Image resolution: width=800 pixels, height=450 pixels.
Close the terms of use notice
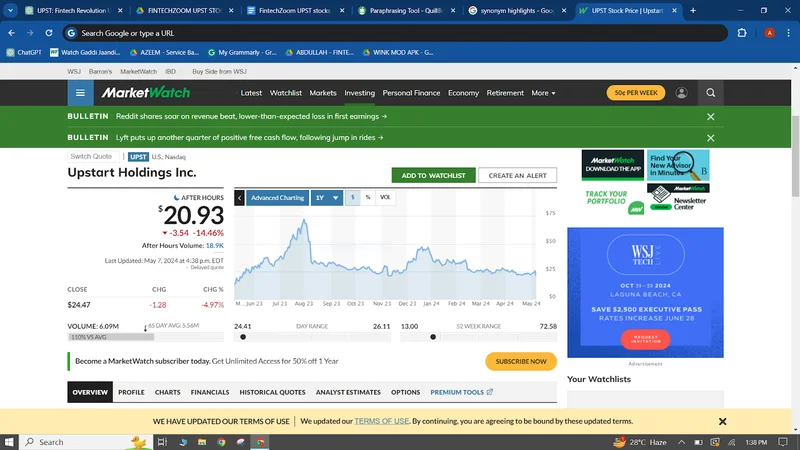point(722,421)
